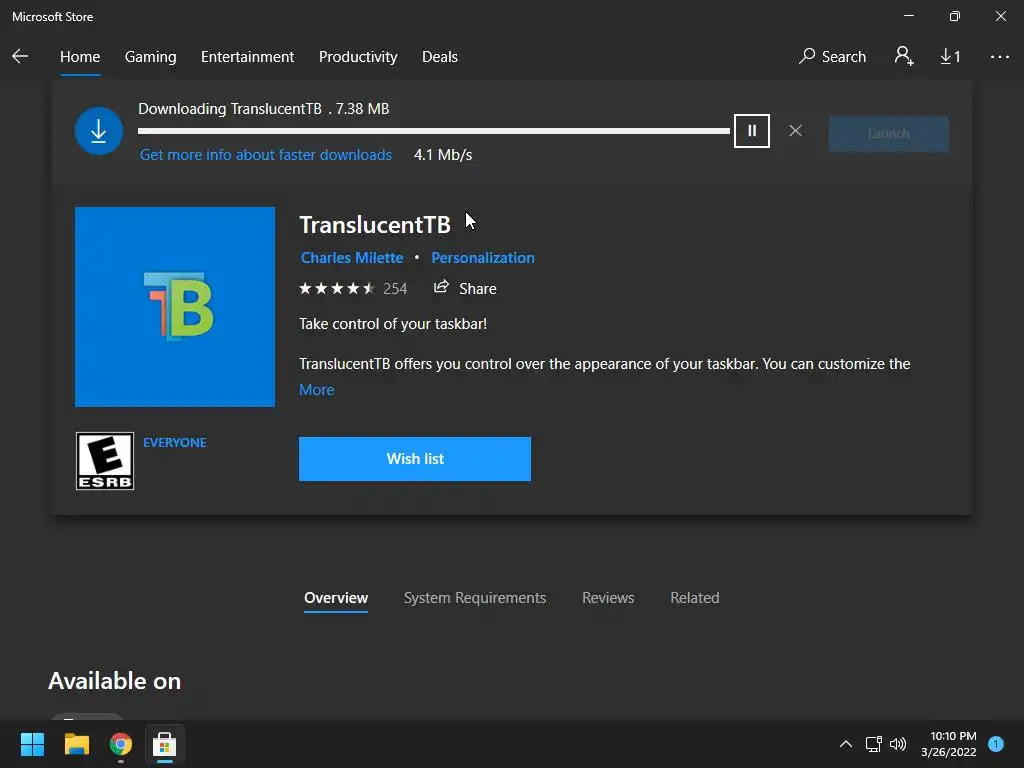Viewport: 1024px width, 768px height.
Task: Go back with the back arrow
Action: pos(20,56)
